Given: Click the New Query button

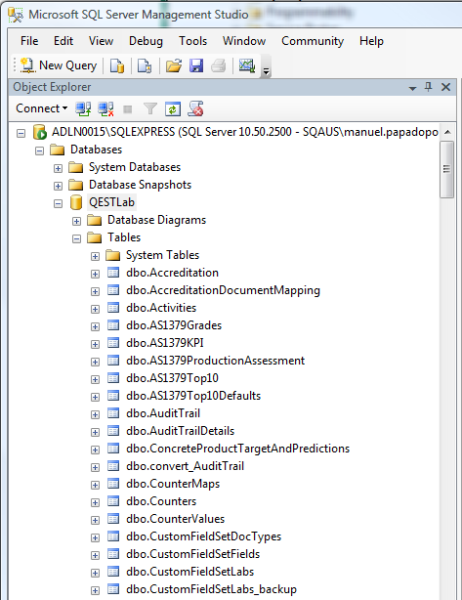Looking at the screenshot, I should point(58,65).
